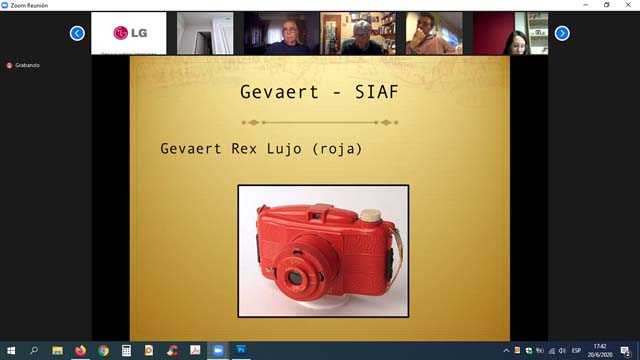Launch Firefox from the taskbar

(x=80, y=351)
